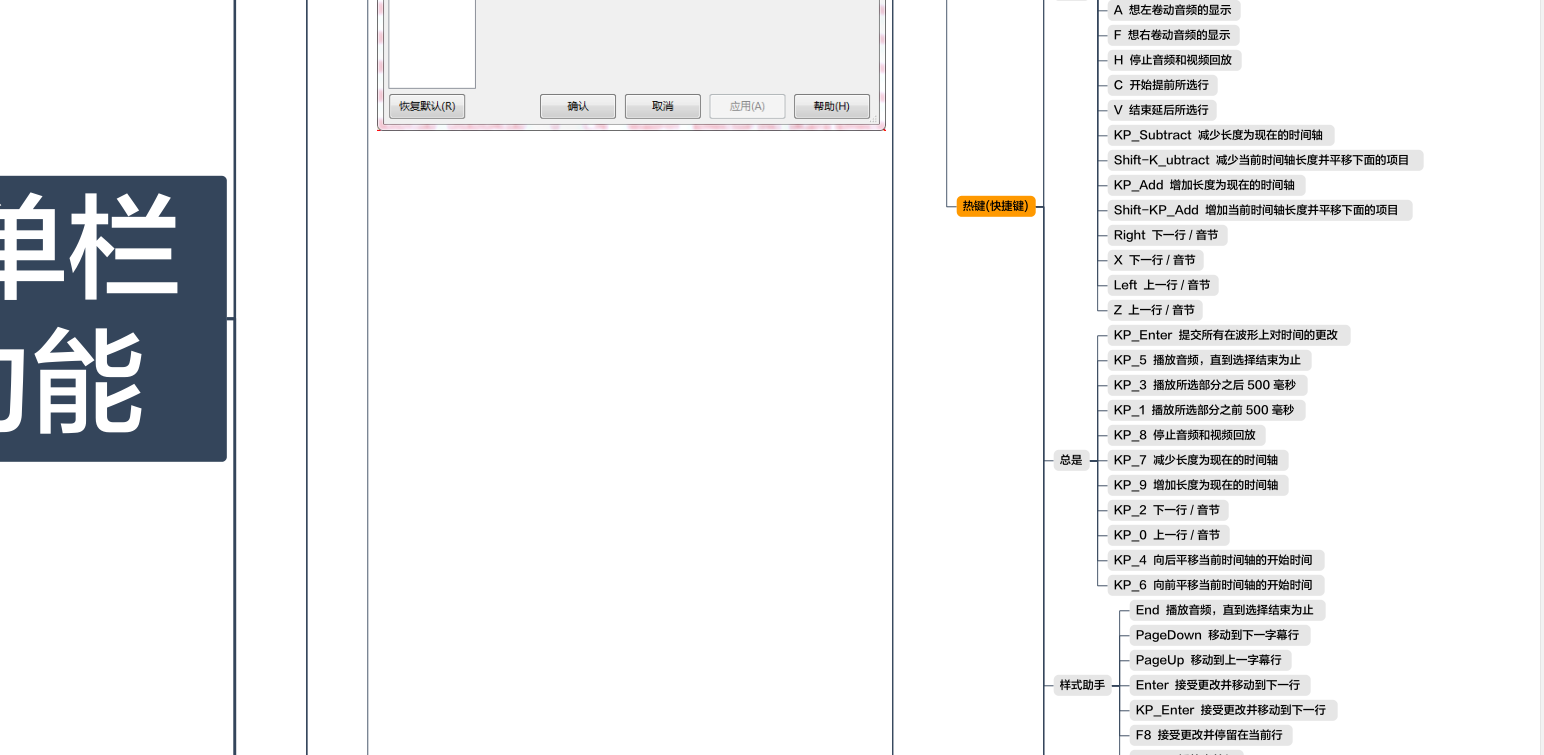Select node 'KP_Subtract 减少长度为现在的时间轴'

(x=1220, y=135)
